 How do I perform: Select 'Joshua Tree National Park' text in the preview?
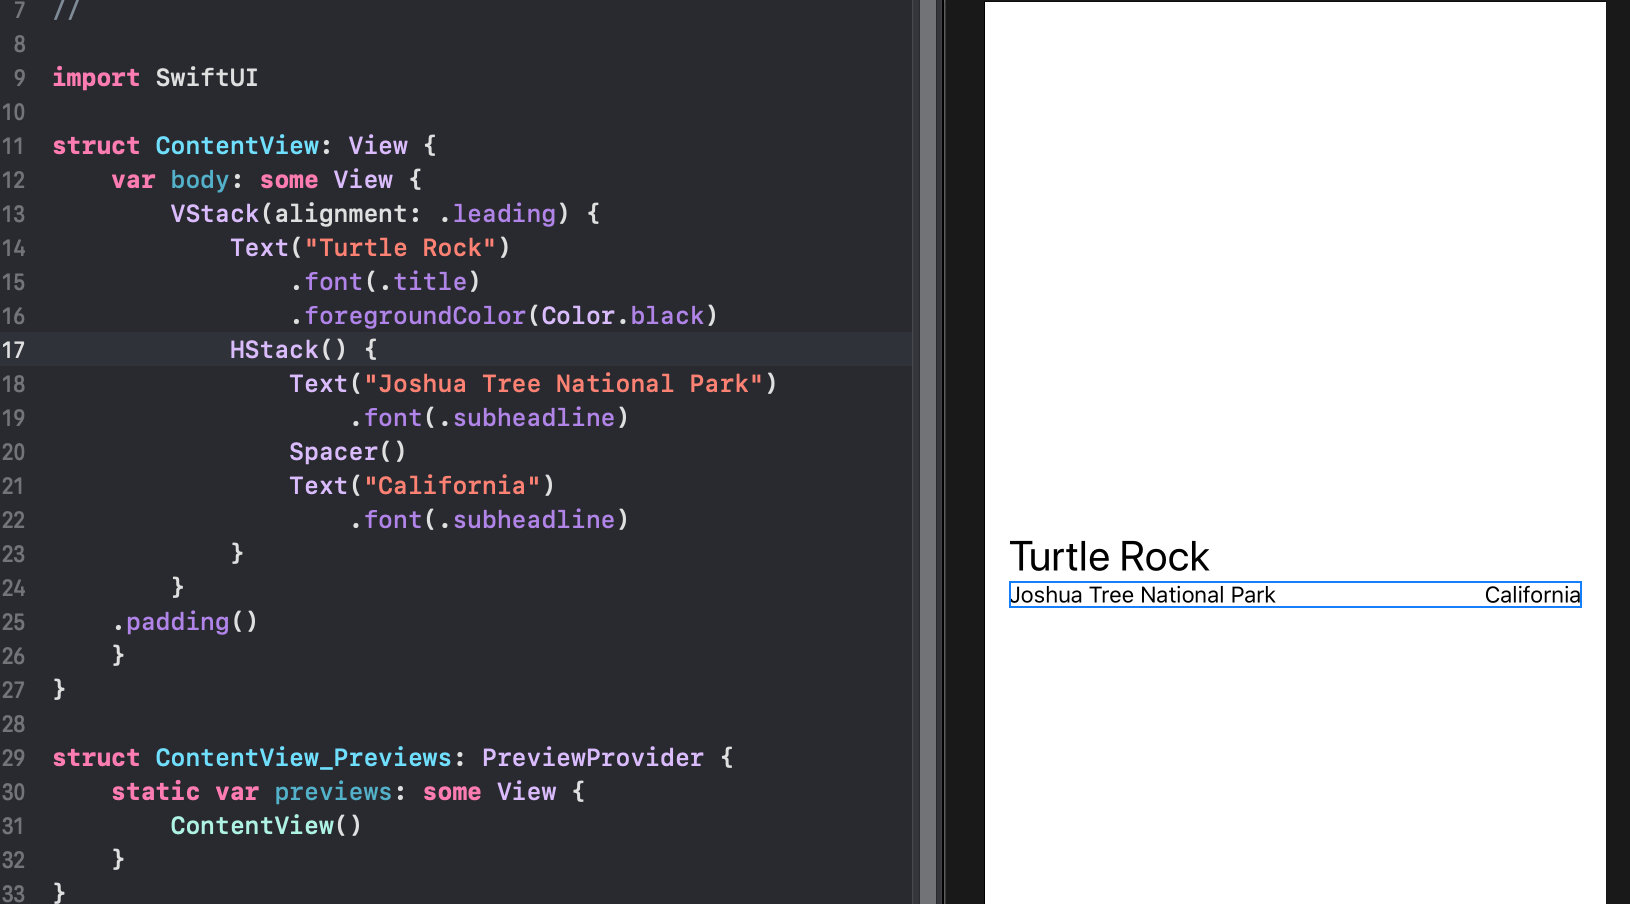[x=1143, y=595]
